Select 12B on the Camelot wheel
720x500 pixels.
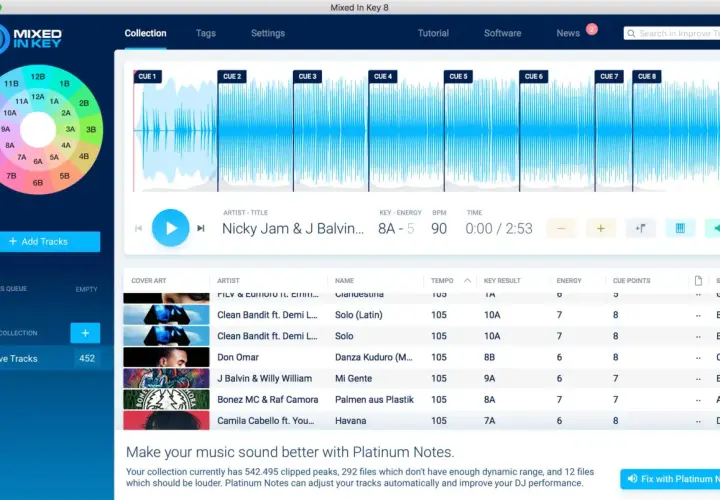38,77
